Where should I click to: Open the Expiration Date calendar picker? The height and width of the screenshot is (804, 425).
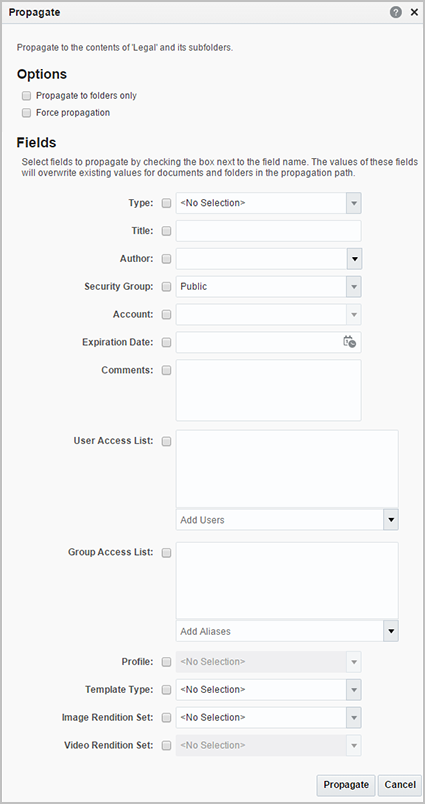[x=349, y=342]
